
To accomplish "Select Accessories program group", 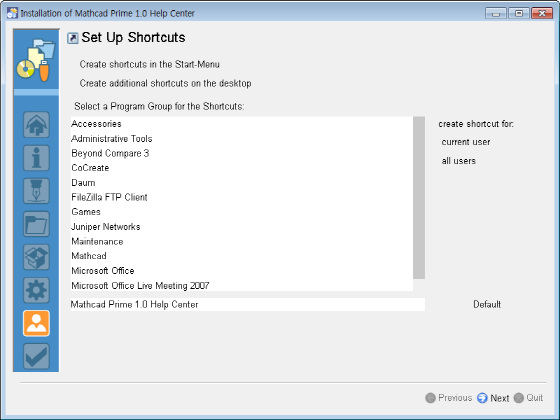I will 242,124.
